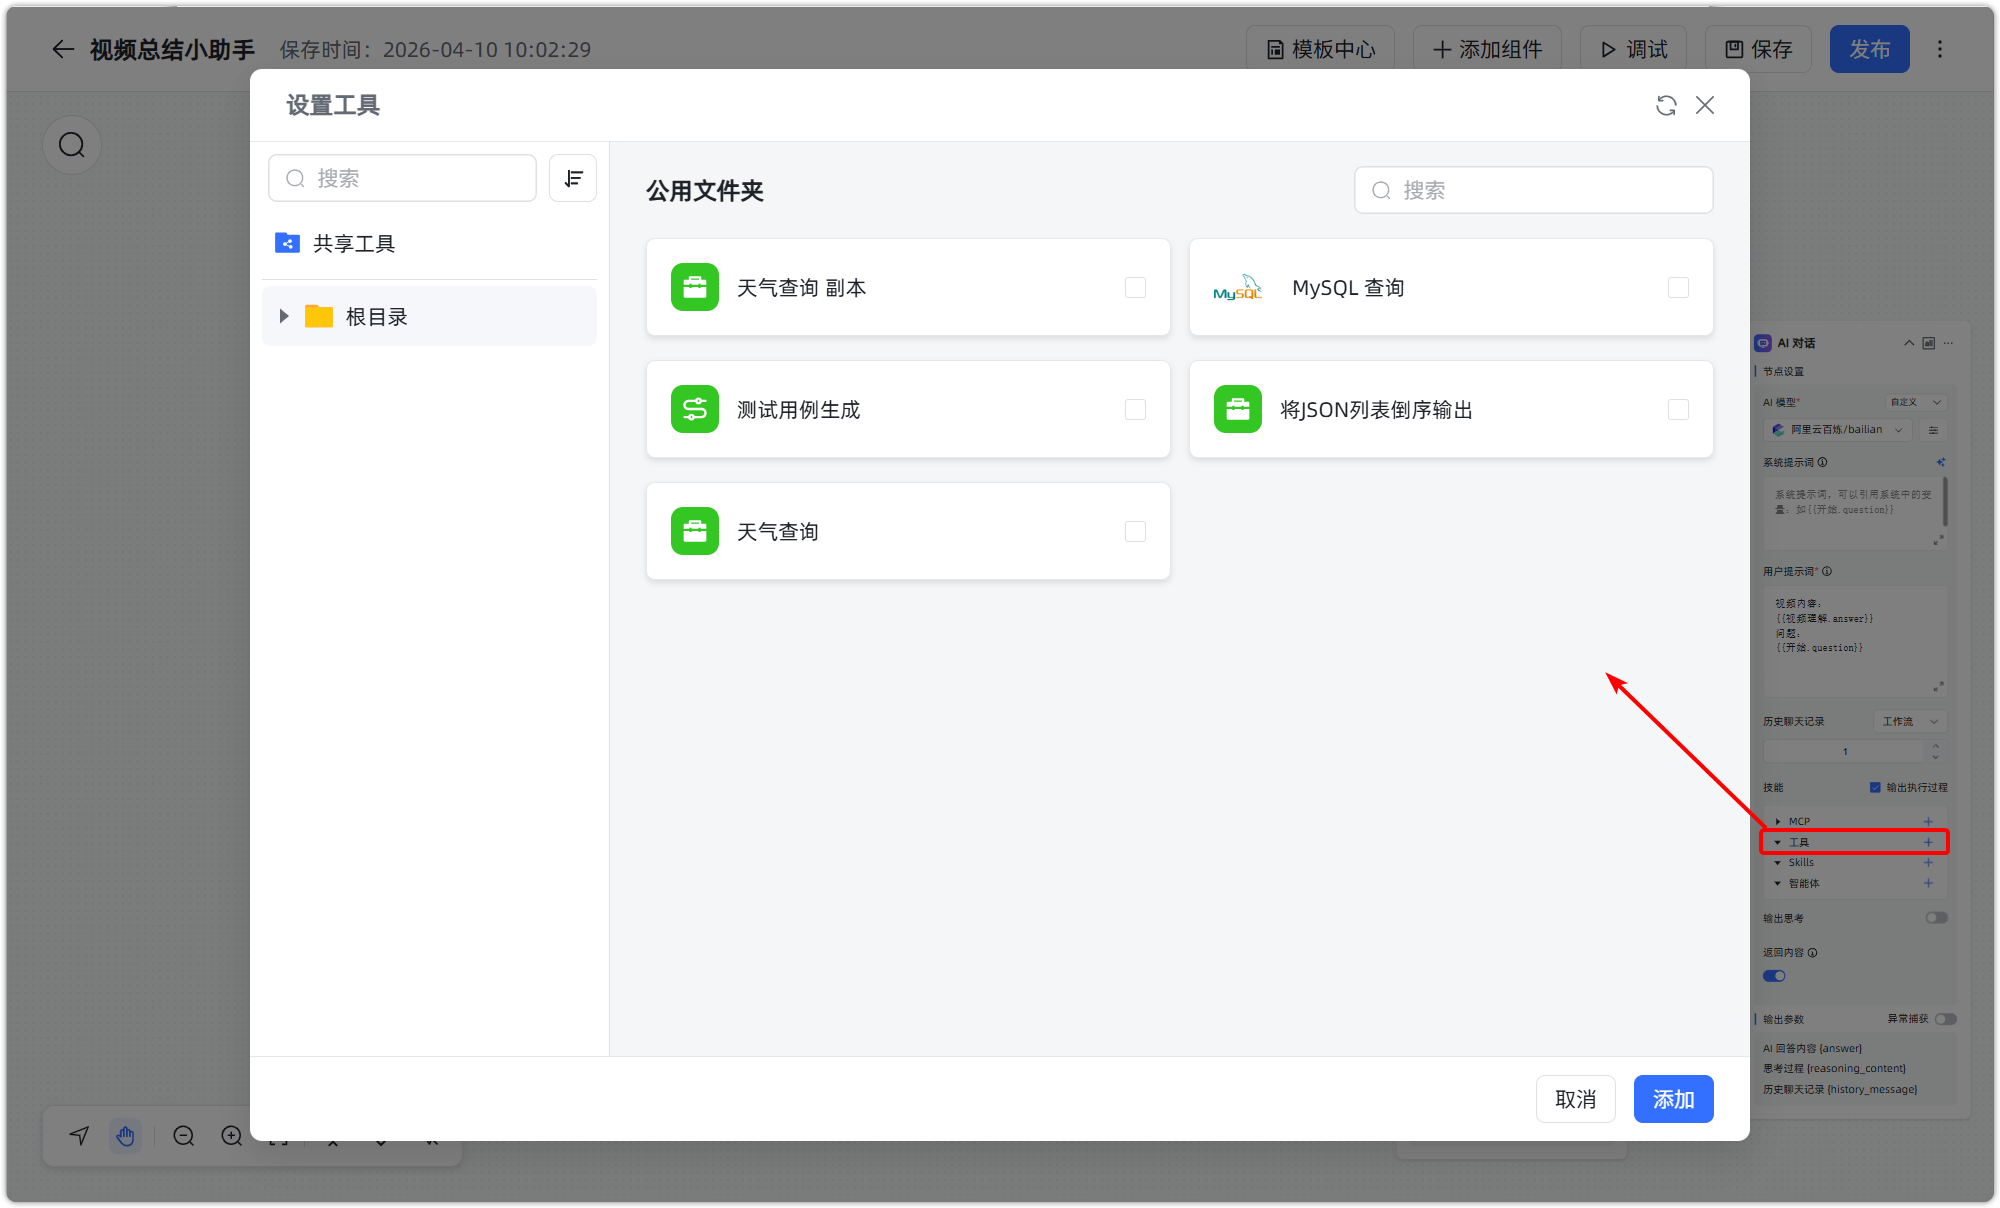2000x1208 pixels.
Task: Expand the 系统提示词 text box with the resize icon
Action: 1938,540
